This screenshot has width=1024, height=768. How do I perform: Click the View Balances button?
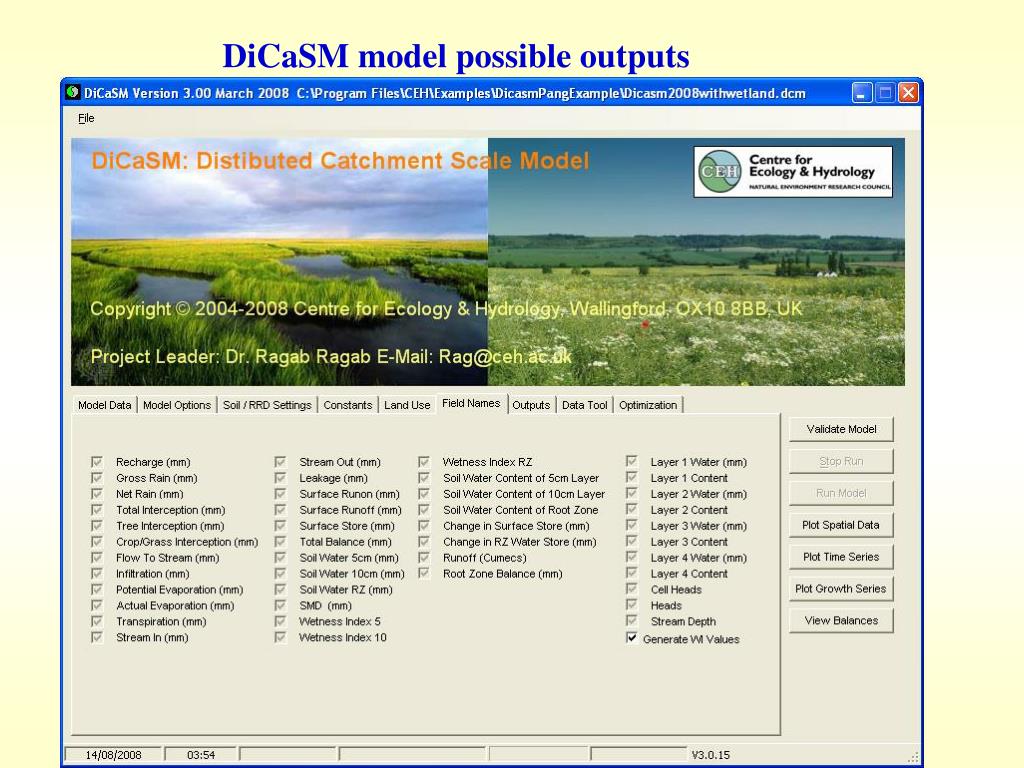[841, 620]
